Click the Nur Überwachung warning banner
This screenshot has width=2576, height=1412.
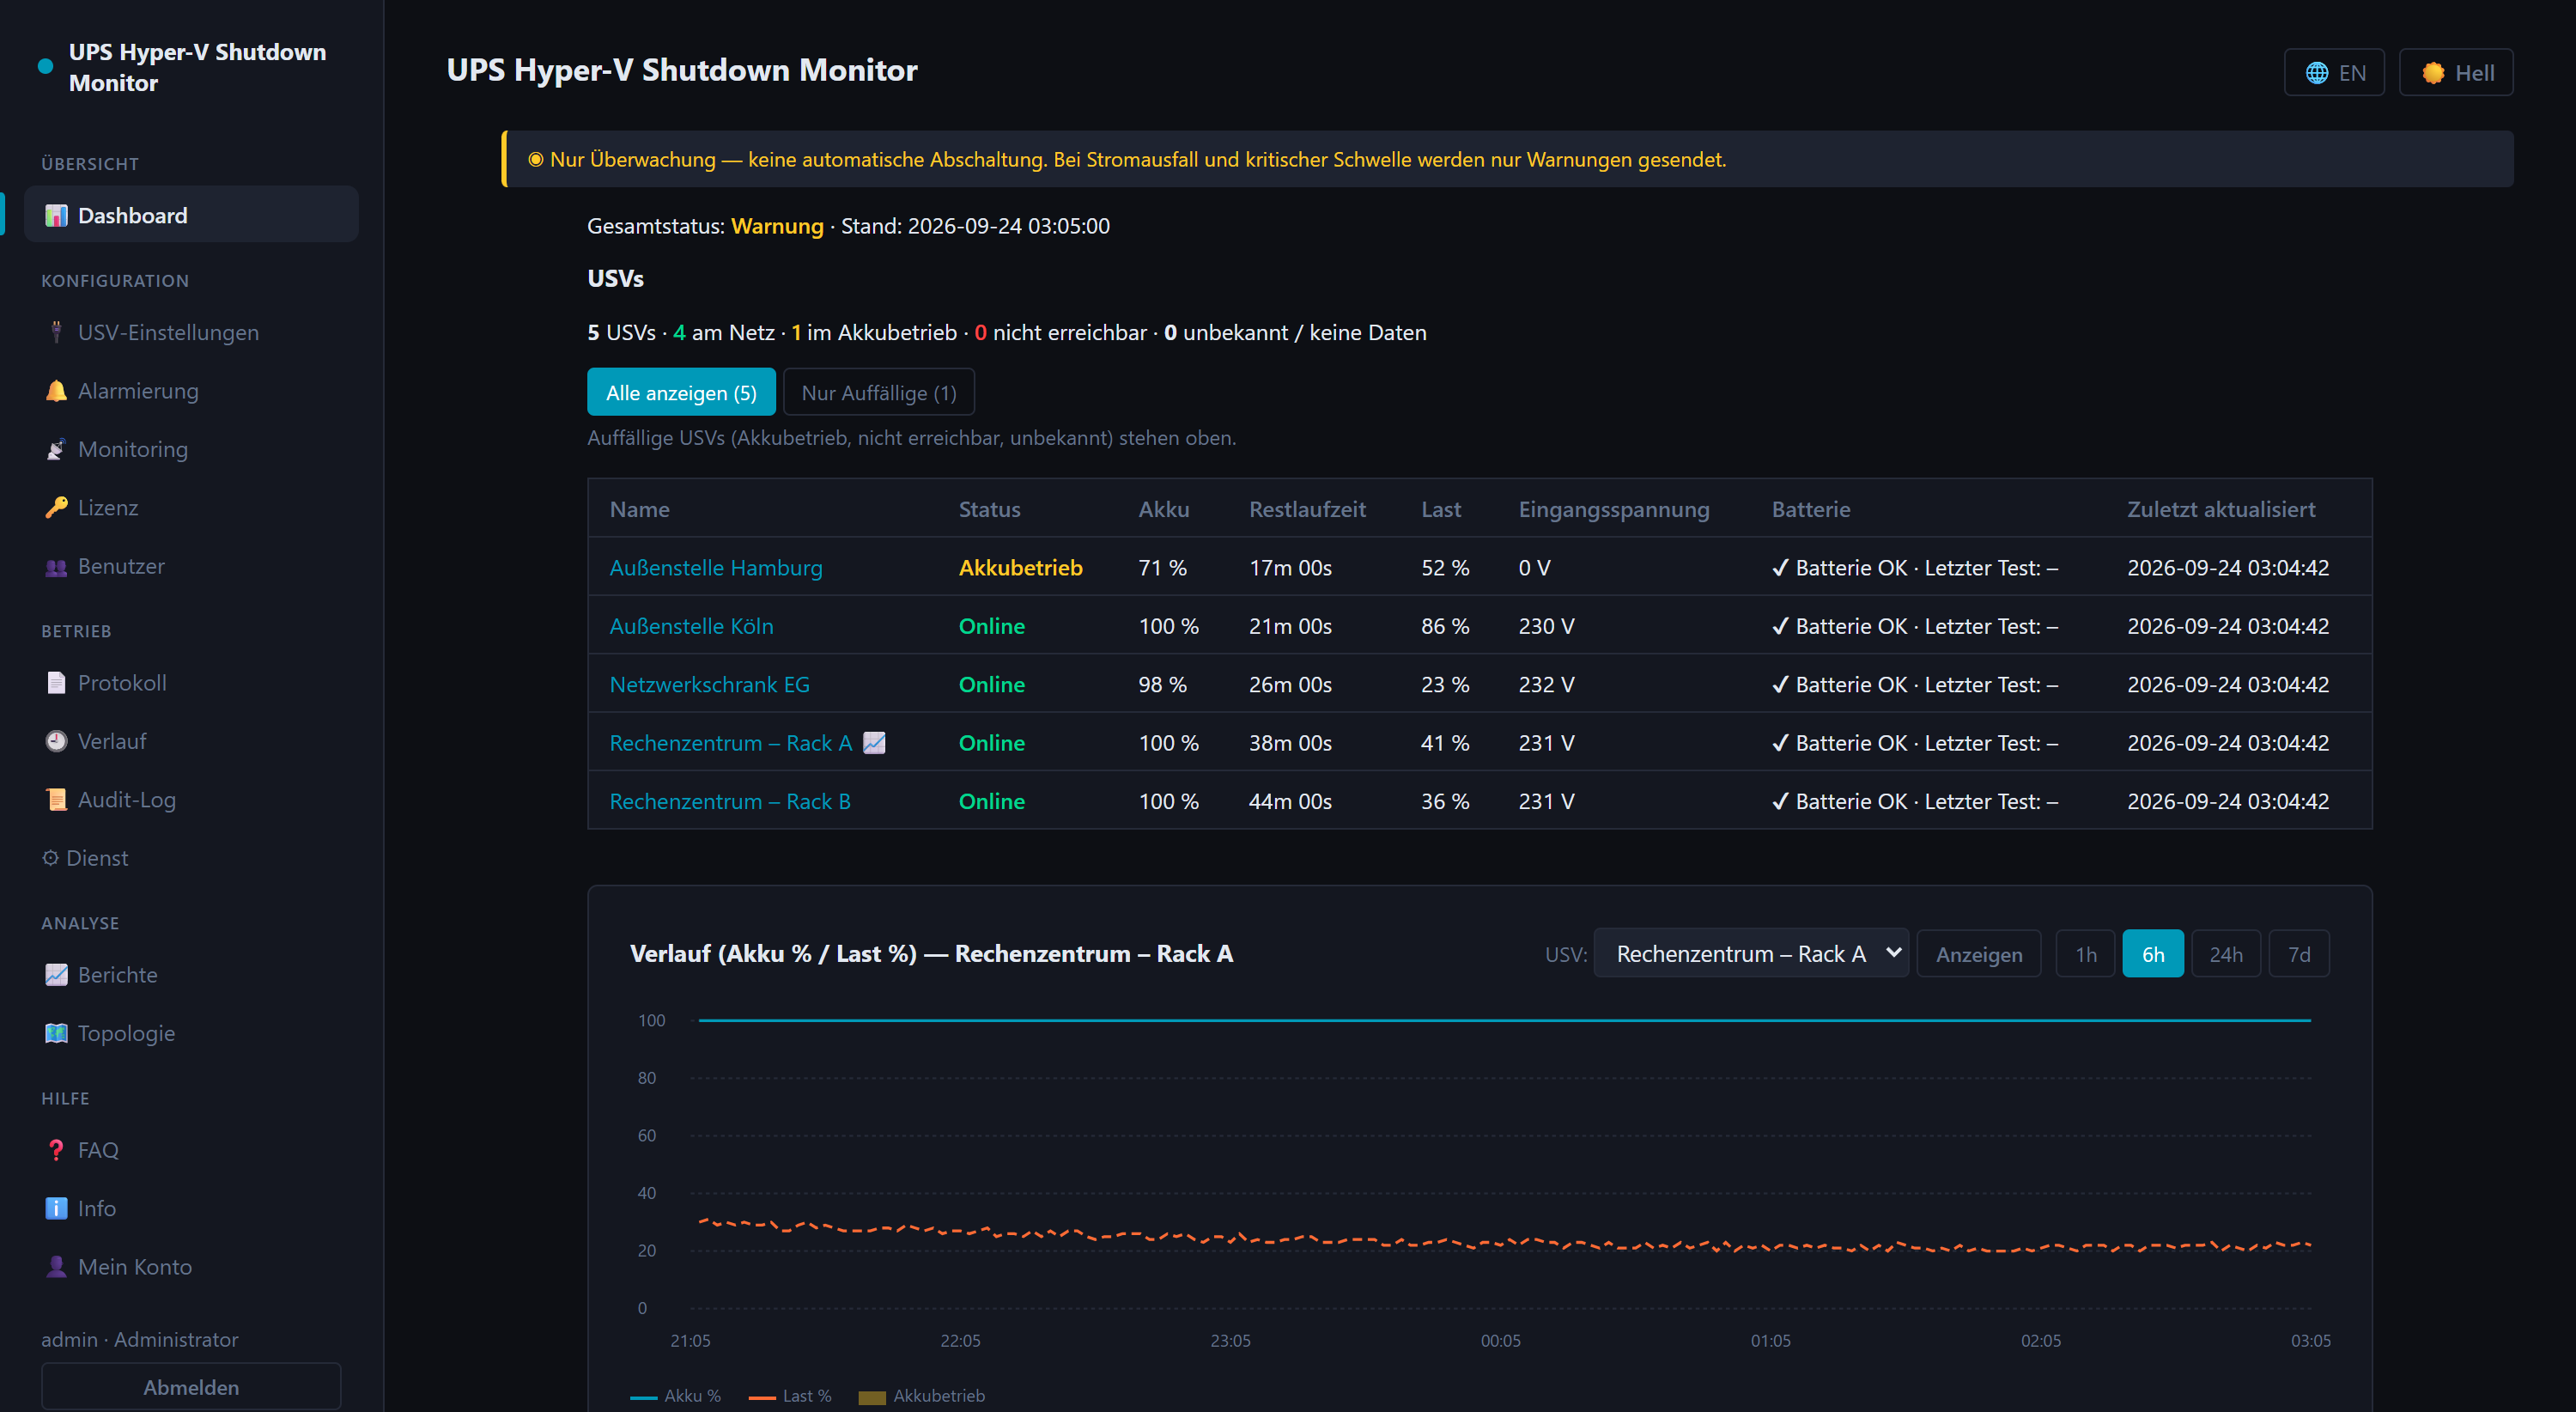[x=1507, y=159]
